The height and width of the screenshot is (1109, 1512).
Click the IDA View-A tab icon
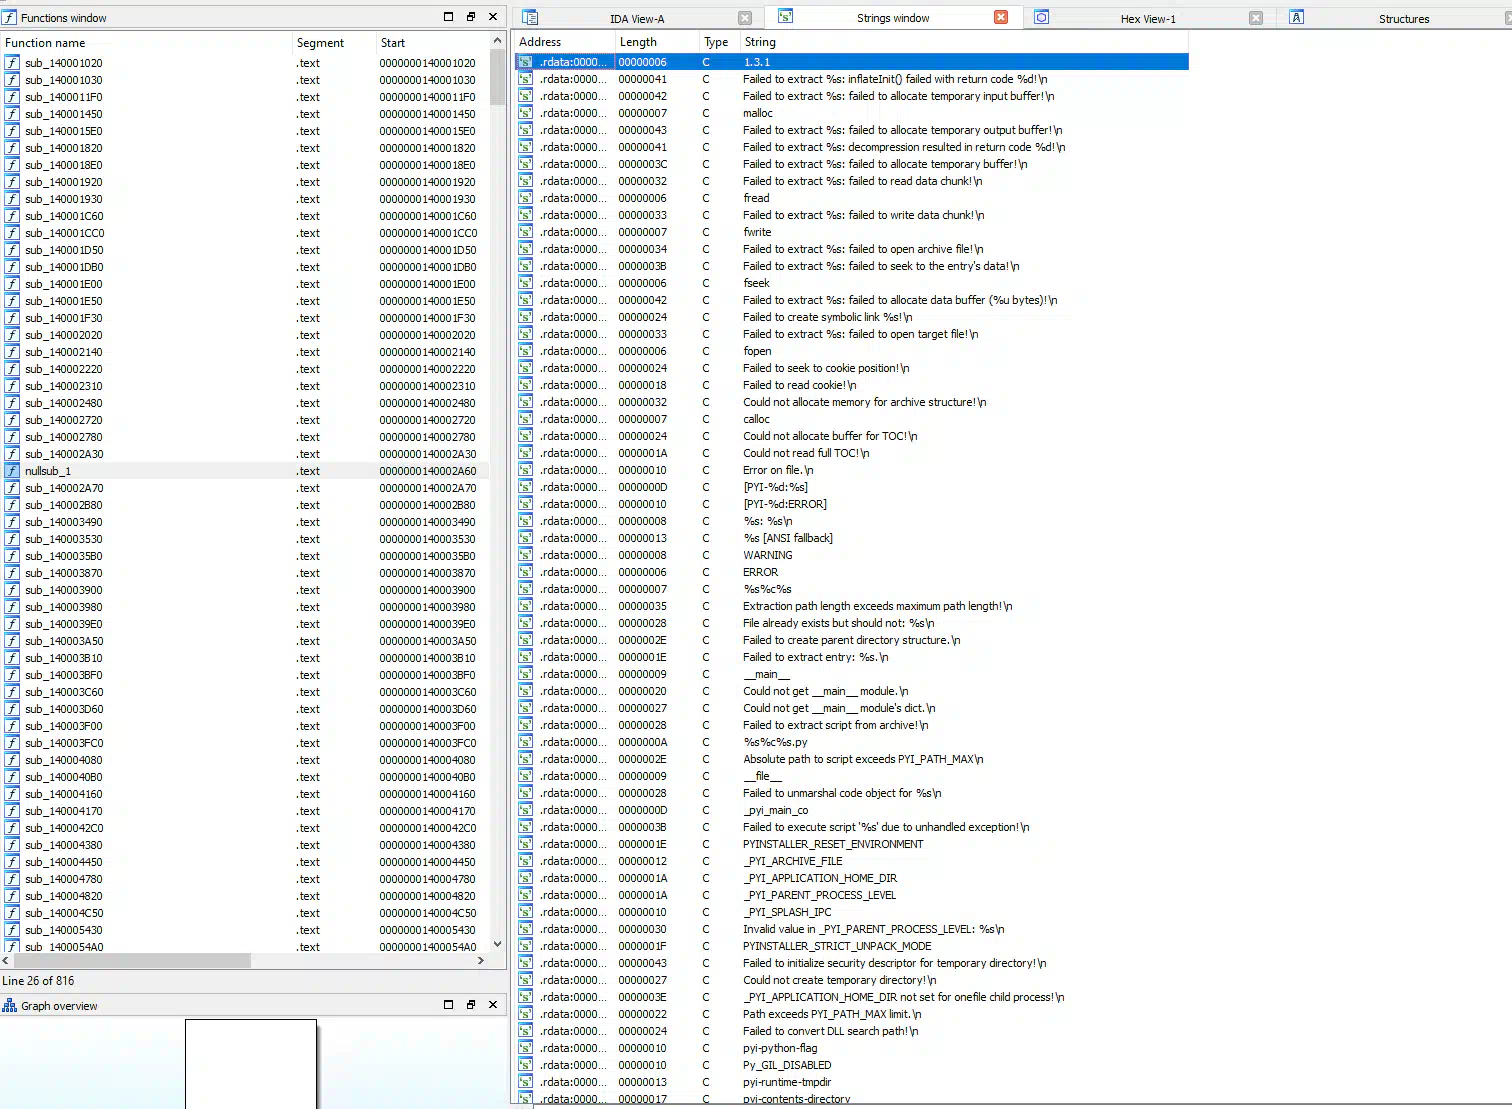tap(530, 18)
